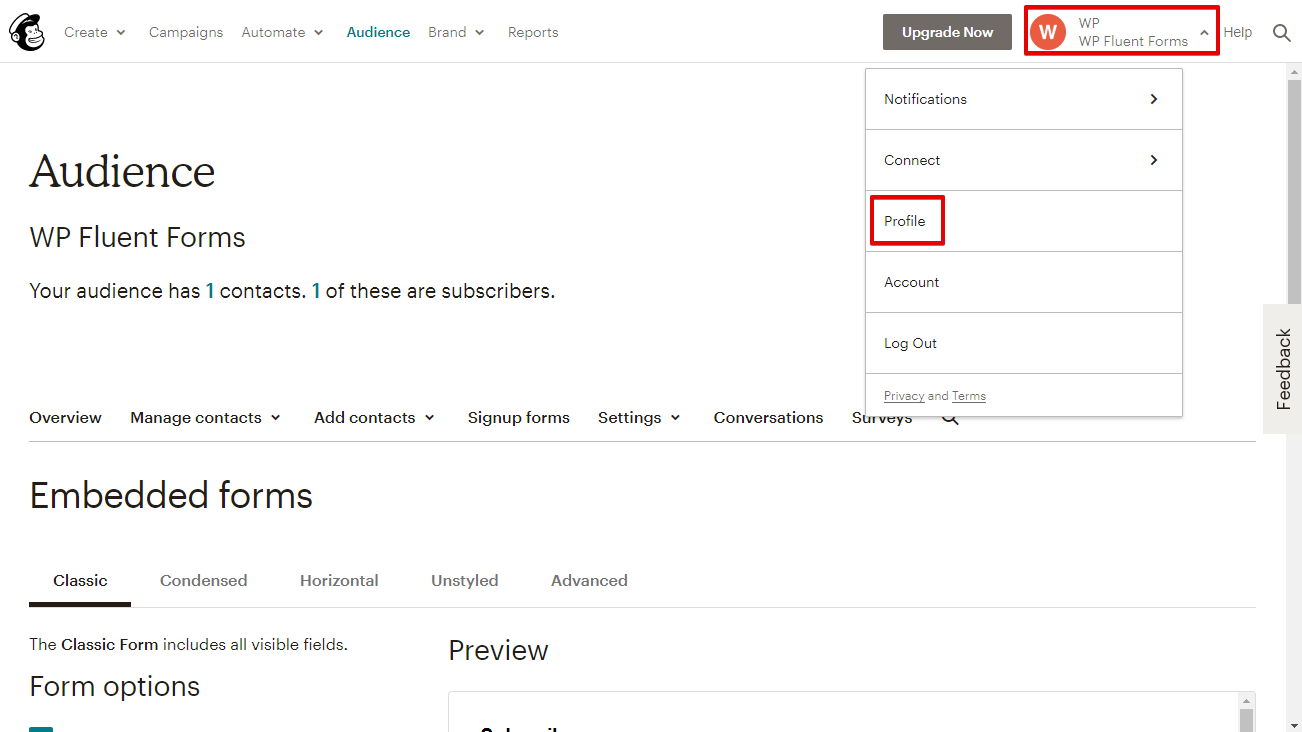1302x732 pixels.
Task: Click the Upgrade Now button
Action: 948,32
